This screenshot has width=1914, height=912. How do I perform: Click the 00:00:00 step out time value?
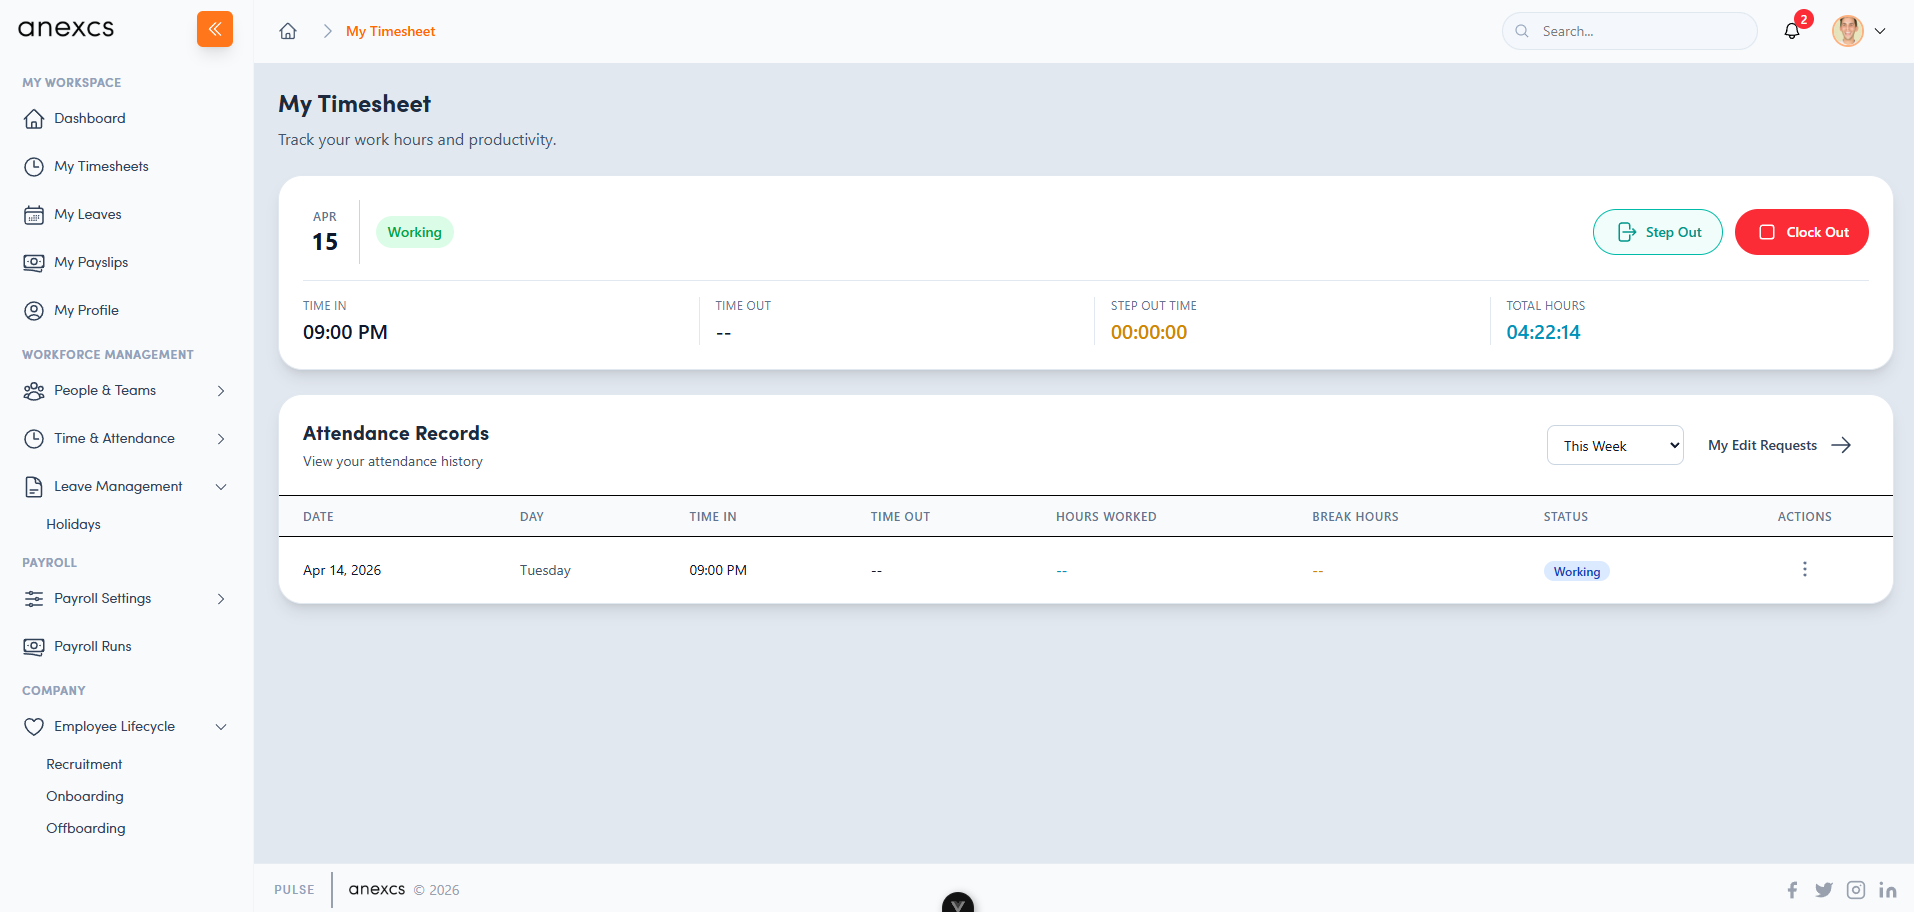click(x=1149, y=332)
